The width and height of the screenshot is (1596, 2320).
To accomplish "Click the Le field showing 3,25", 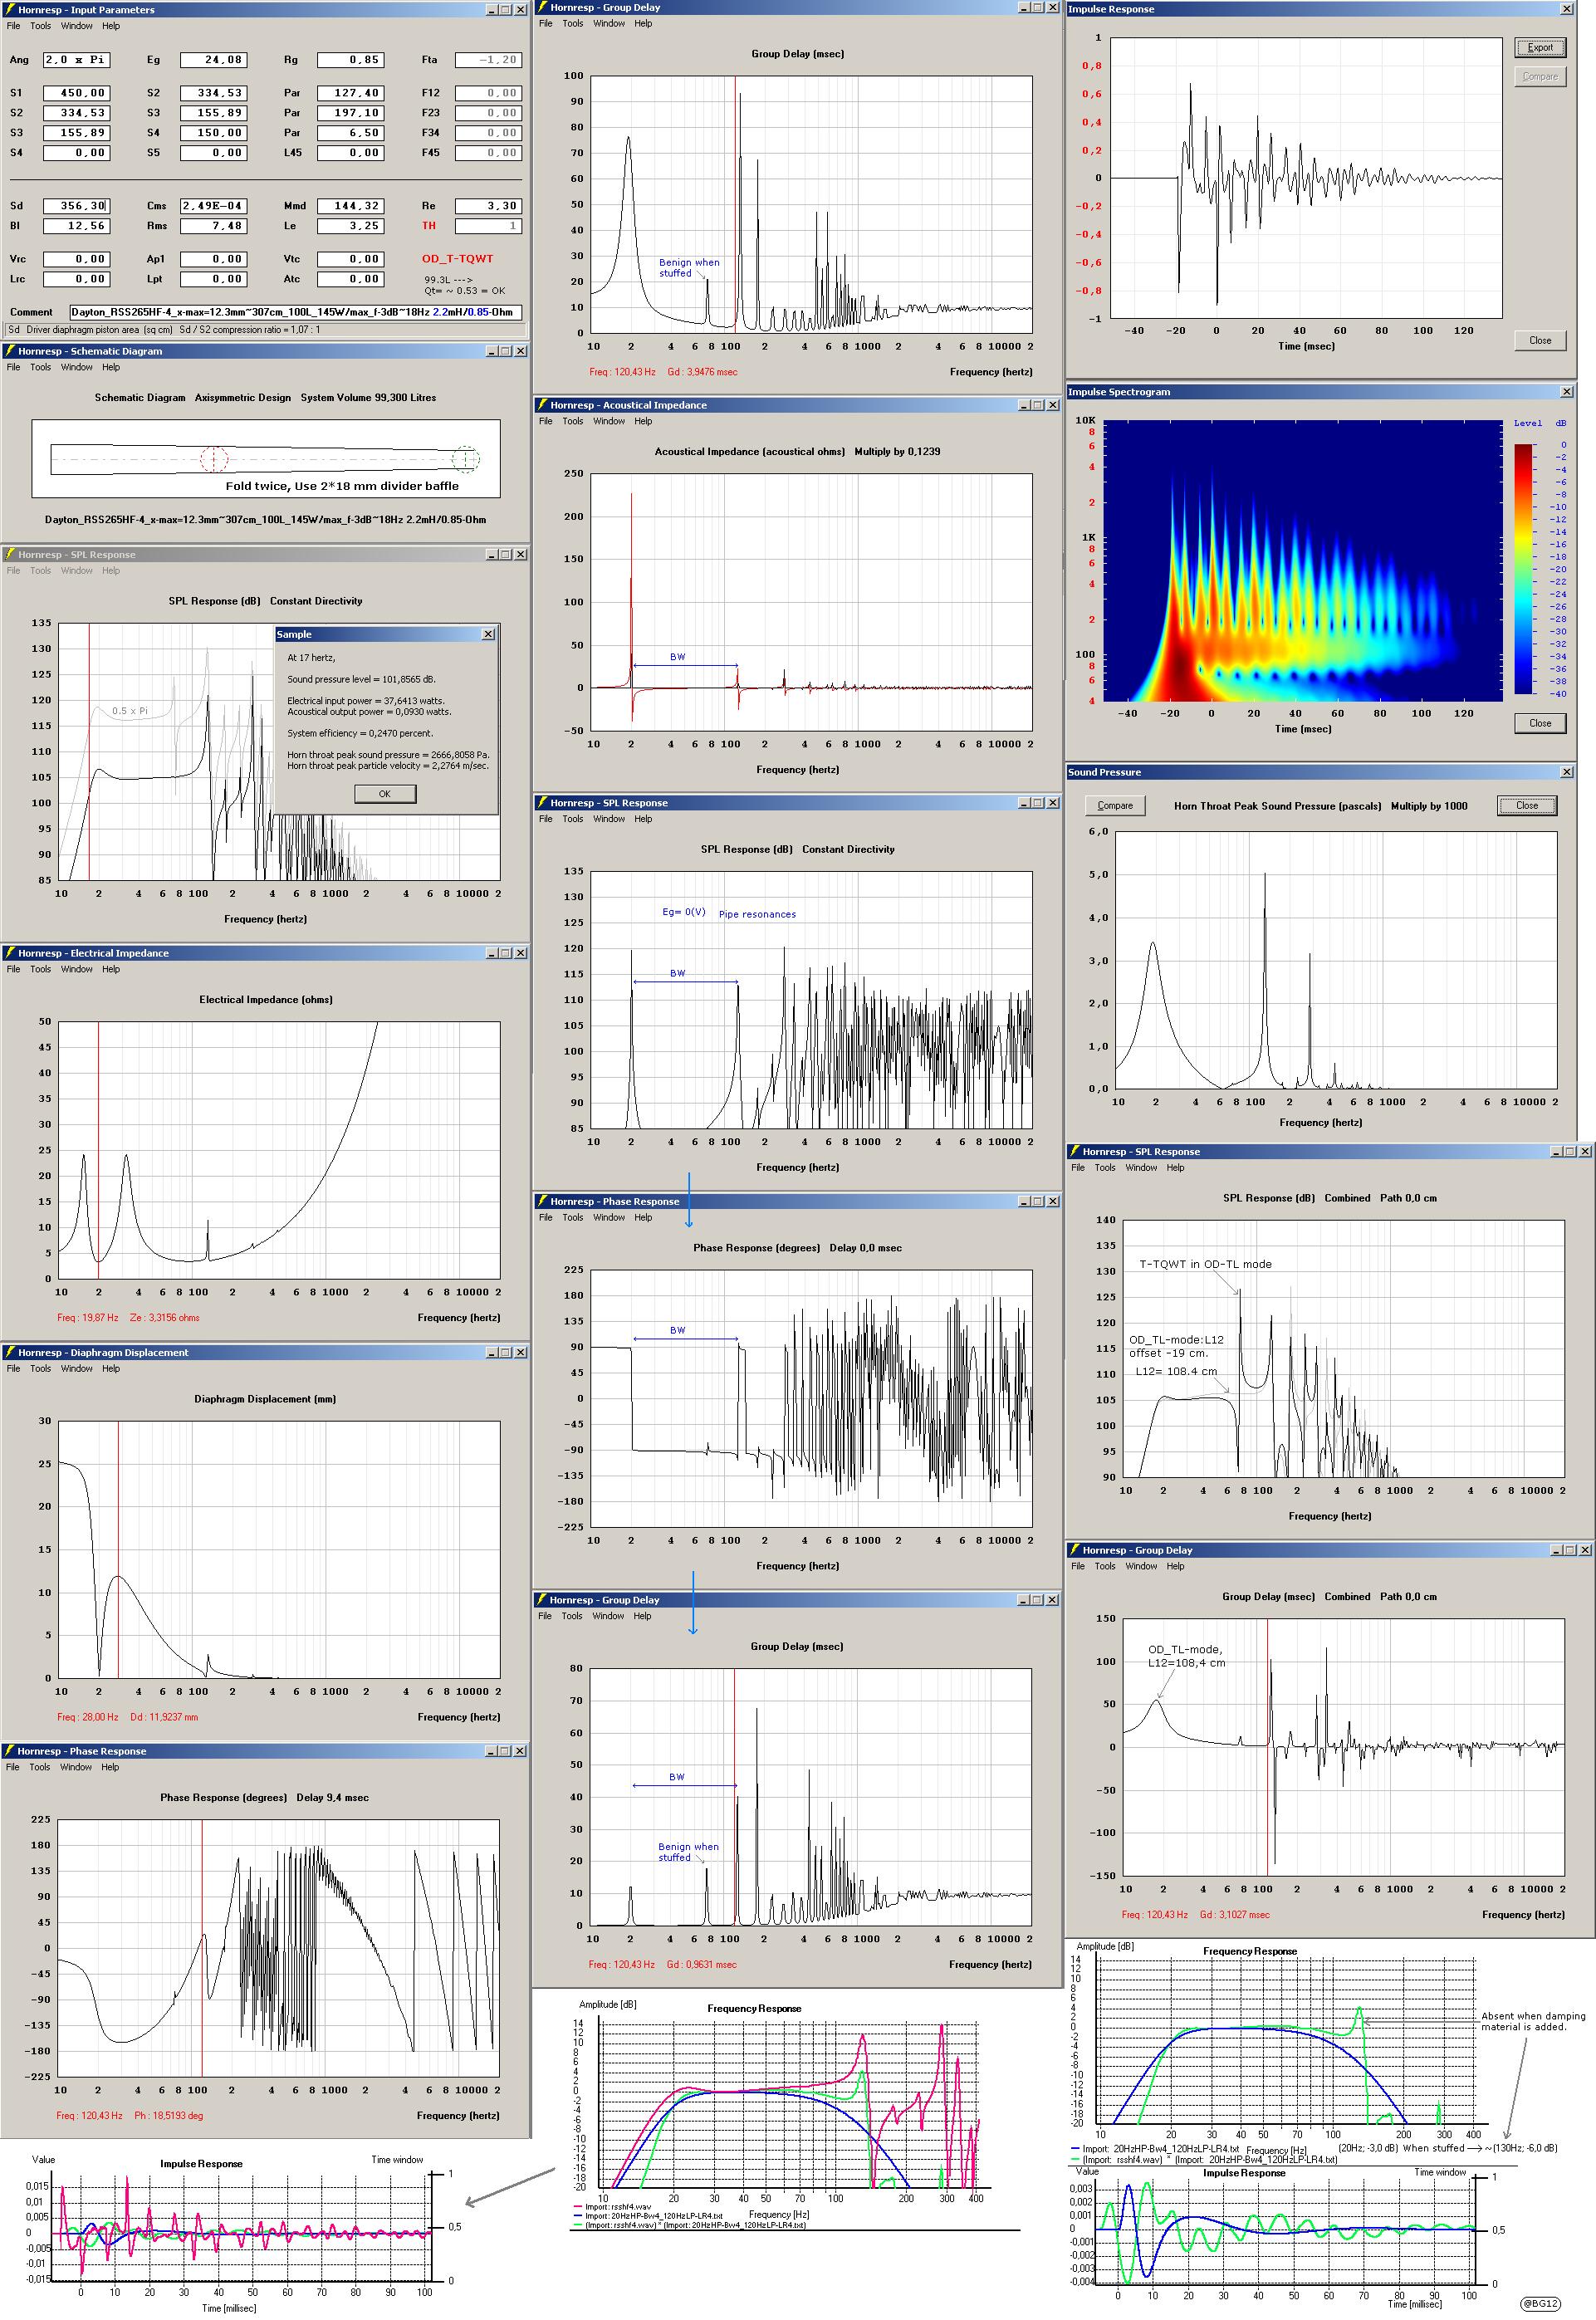I will click(351, 226).
